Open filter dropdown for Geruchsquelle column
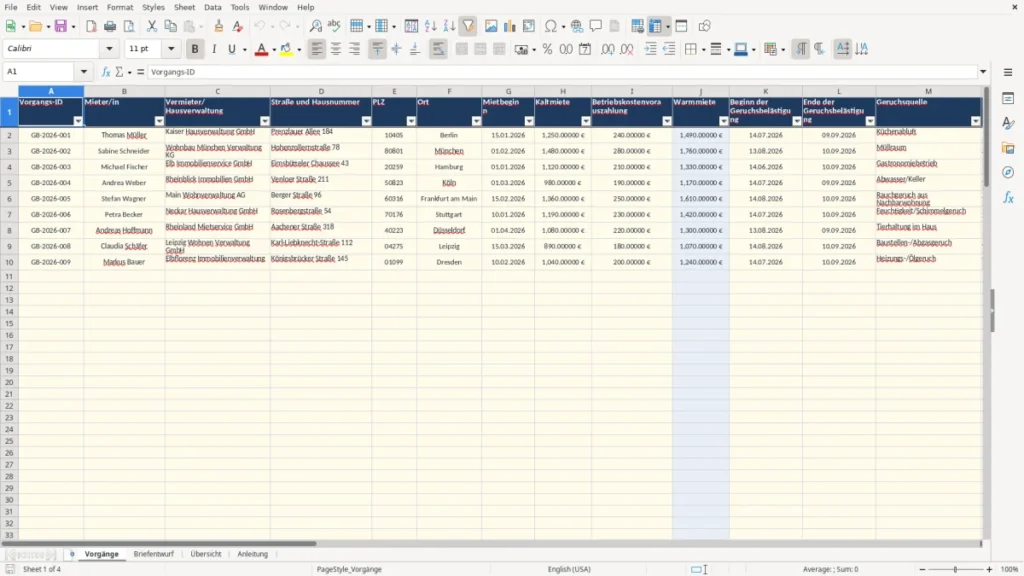 (x=975, y=121)
